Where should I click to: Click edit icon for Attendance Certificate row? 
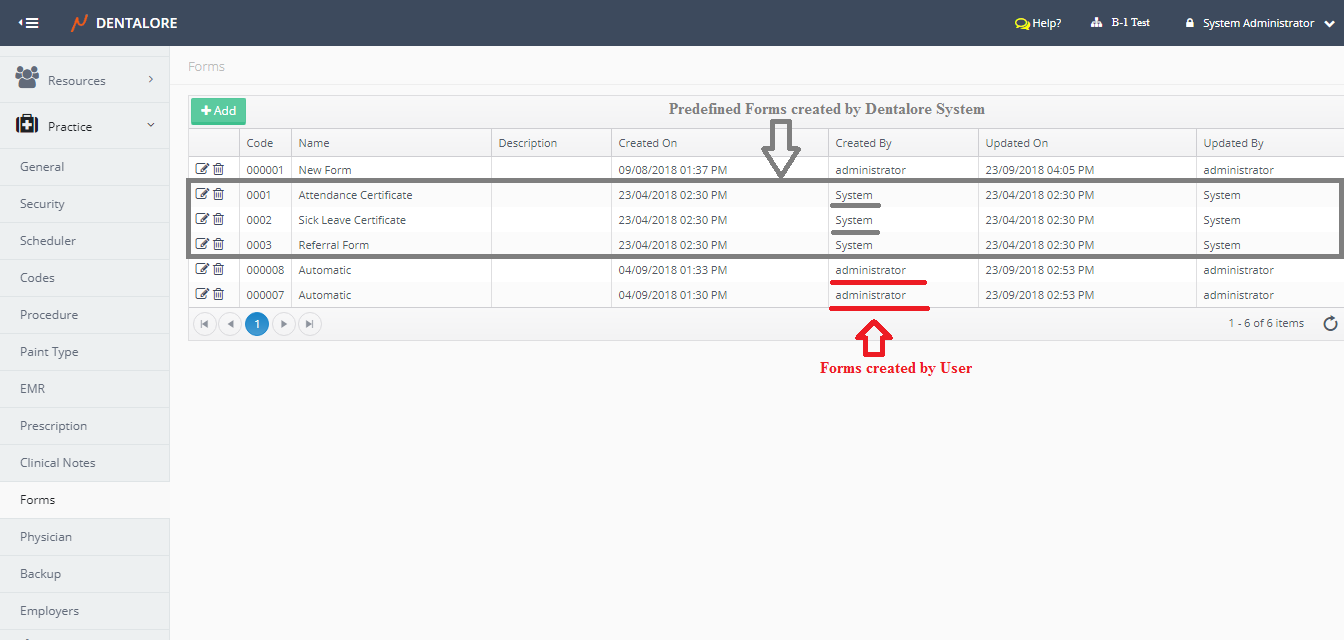[x=202, y=194]
